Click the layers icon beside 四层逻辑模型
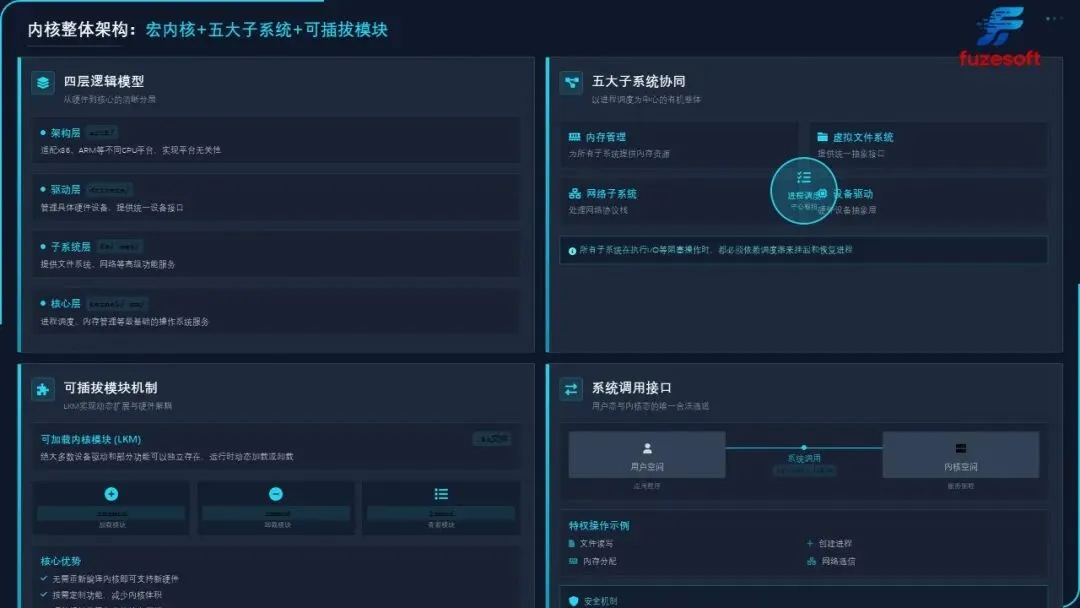The image size is (1080, 608). coord(43,83)
